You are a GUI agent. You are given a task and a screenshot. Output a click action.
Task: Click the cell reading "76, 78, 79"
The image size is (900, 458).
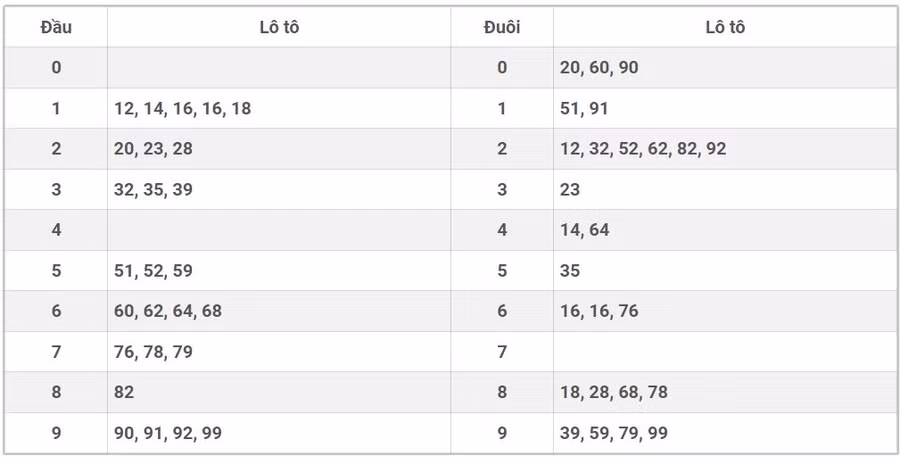click(154, 352)
